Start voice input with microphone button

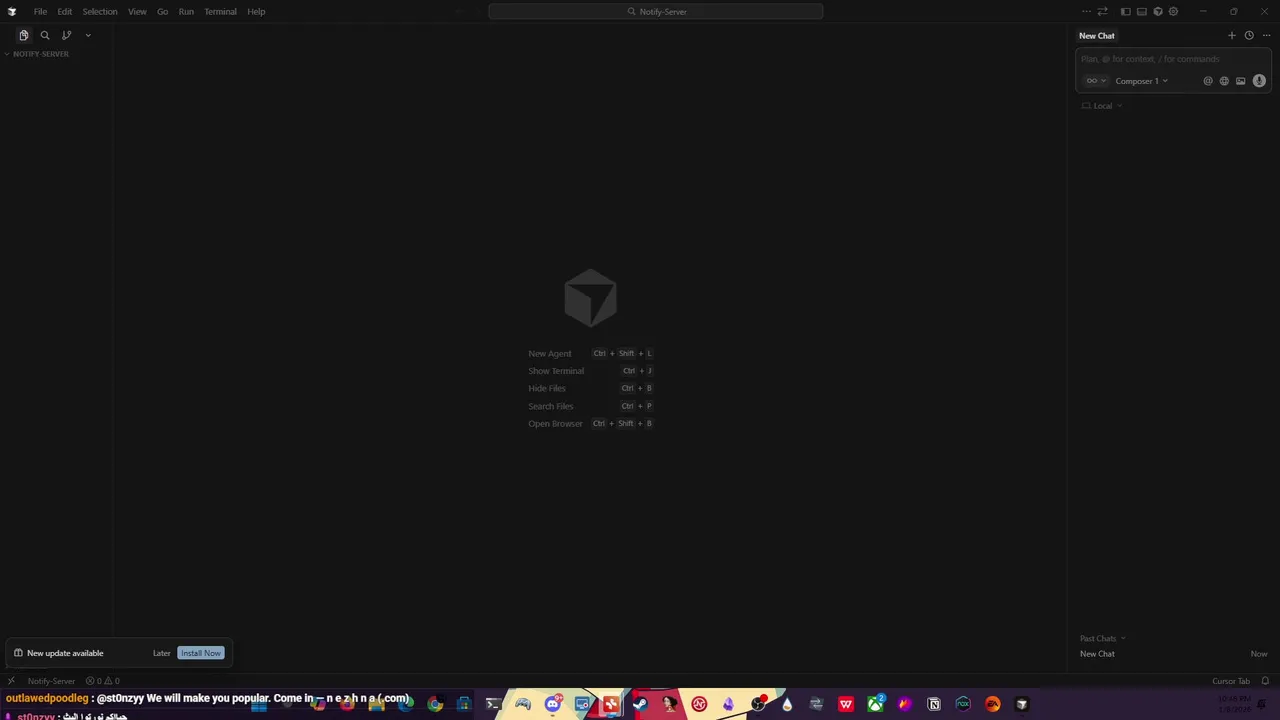(1259, 81)
